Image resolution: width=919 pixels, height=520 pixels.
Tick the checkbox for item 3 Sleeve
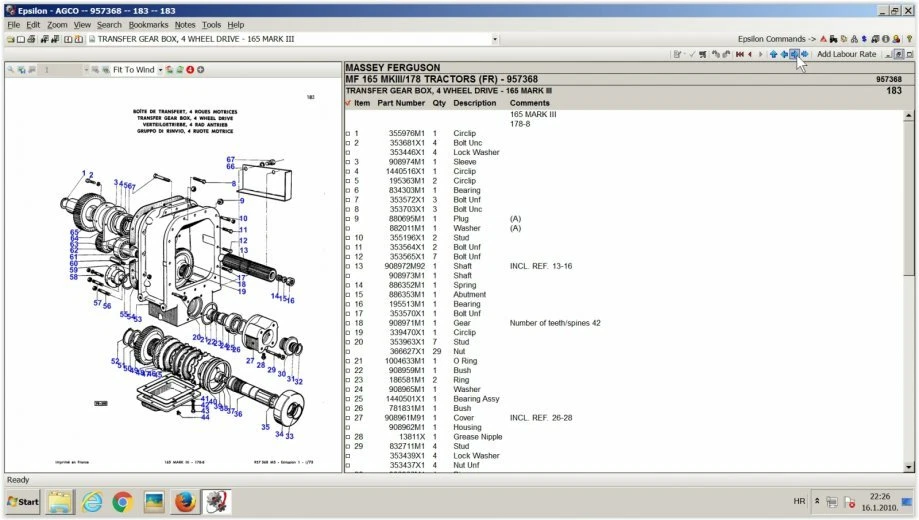pos(348,162)
